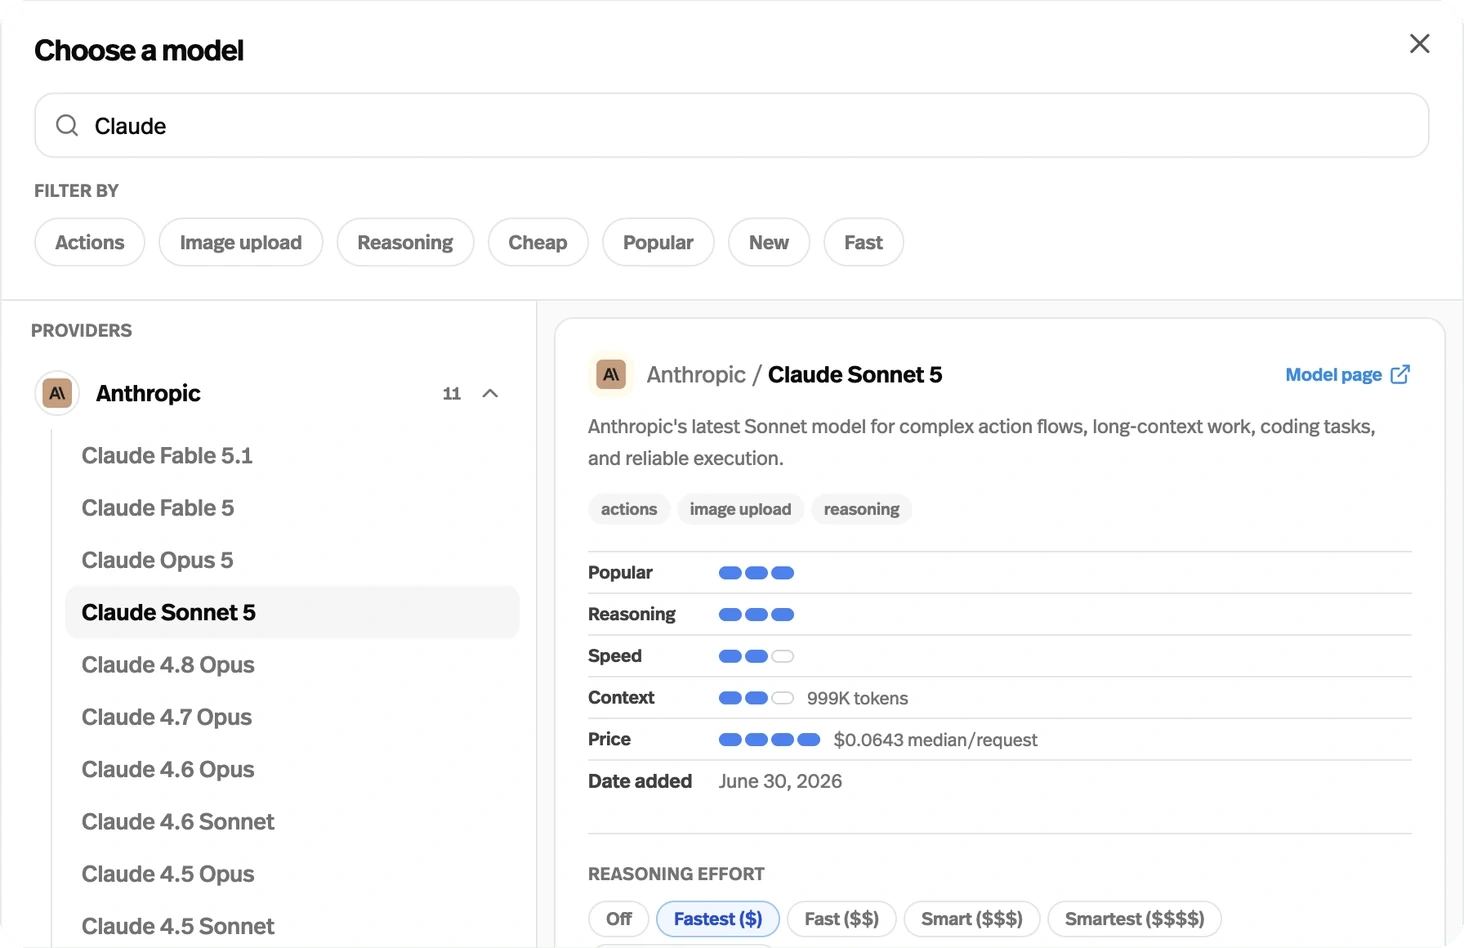1464x948 pixels.
Task: Click the Claude Sonnet 5 description text
Action: [x=982, y=442]
